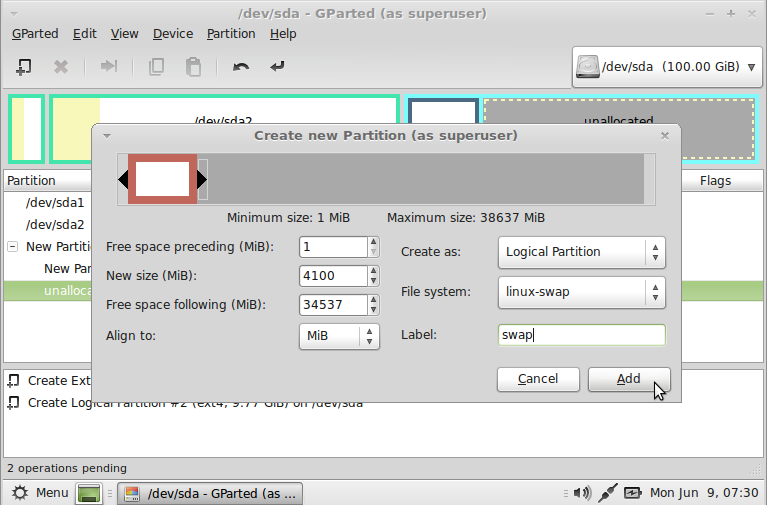767x505 pixels.
Task: Increase Free space following with up arrow
Action: pyautogui.click(x=373, y=299)
